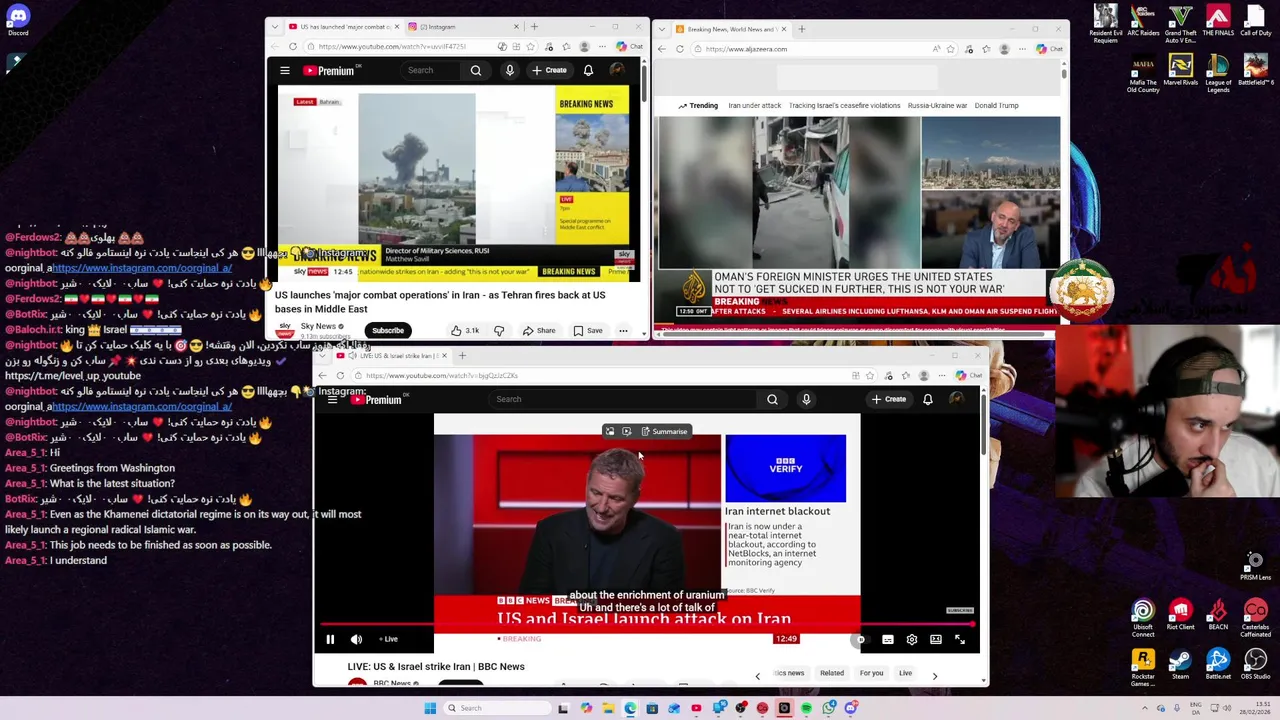Select the Instagram browser tab
1280x720 pixels.
tap(464, 27)
